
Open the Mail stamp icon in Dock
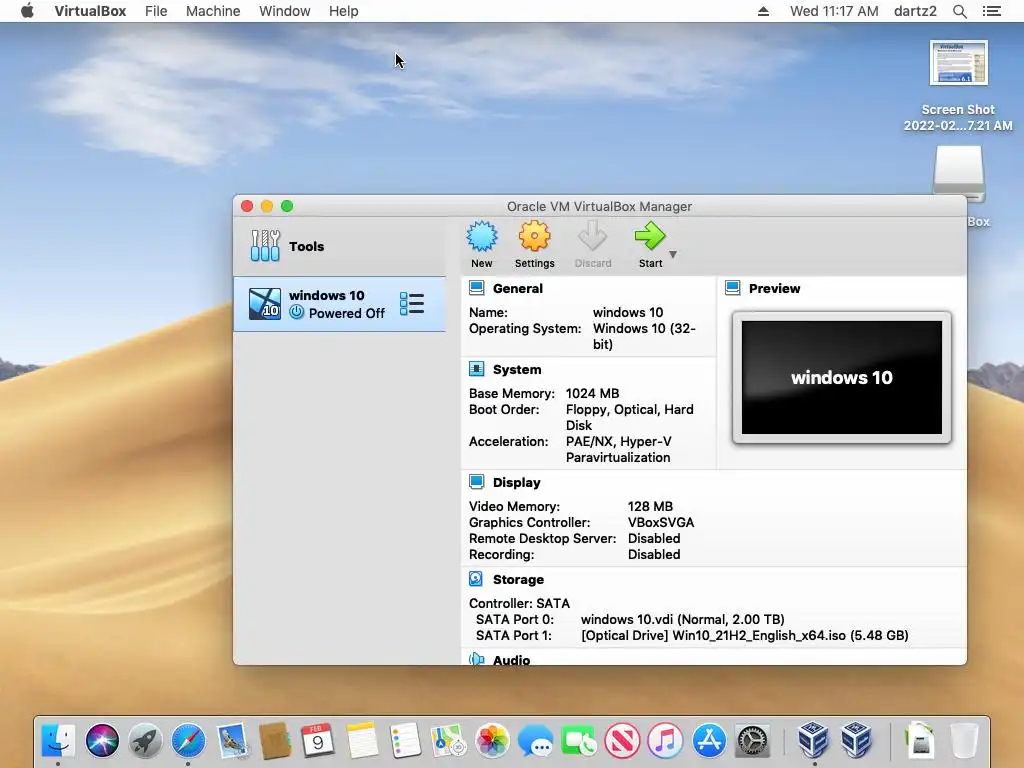click(232, 741)
